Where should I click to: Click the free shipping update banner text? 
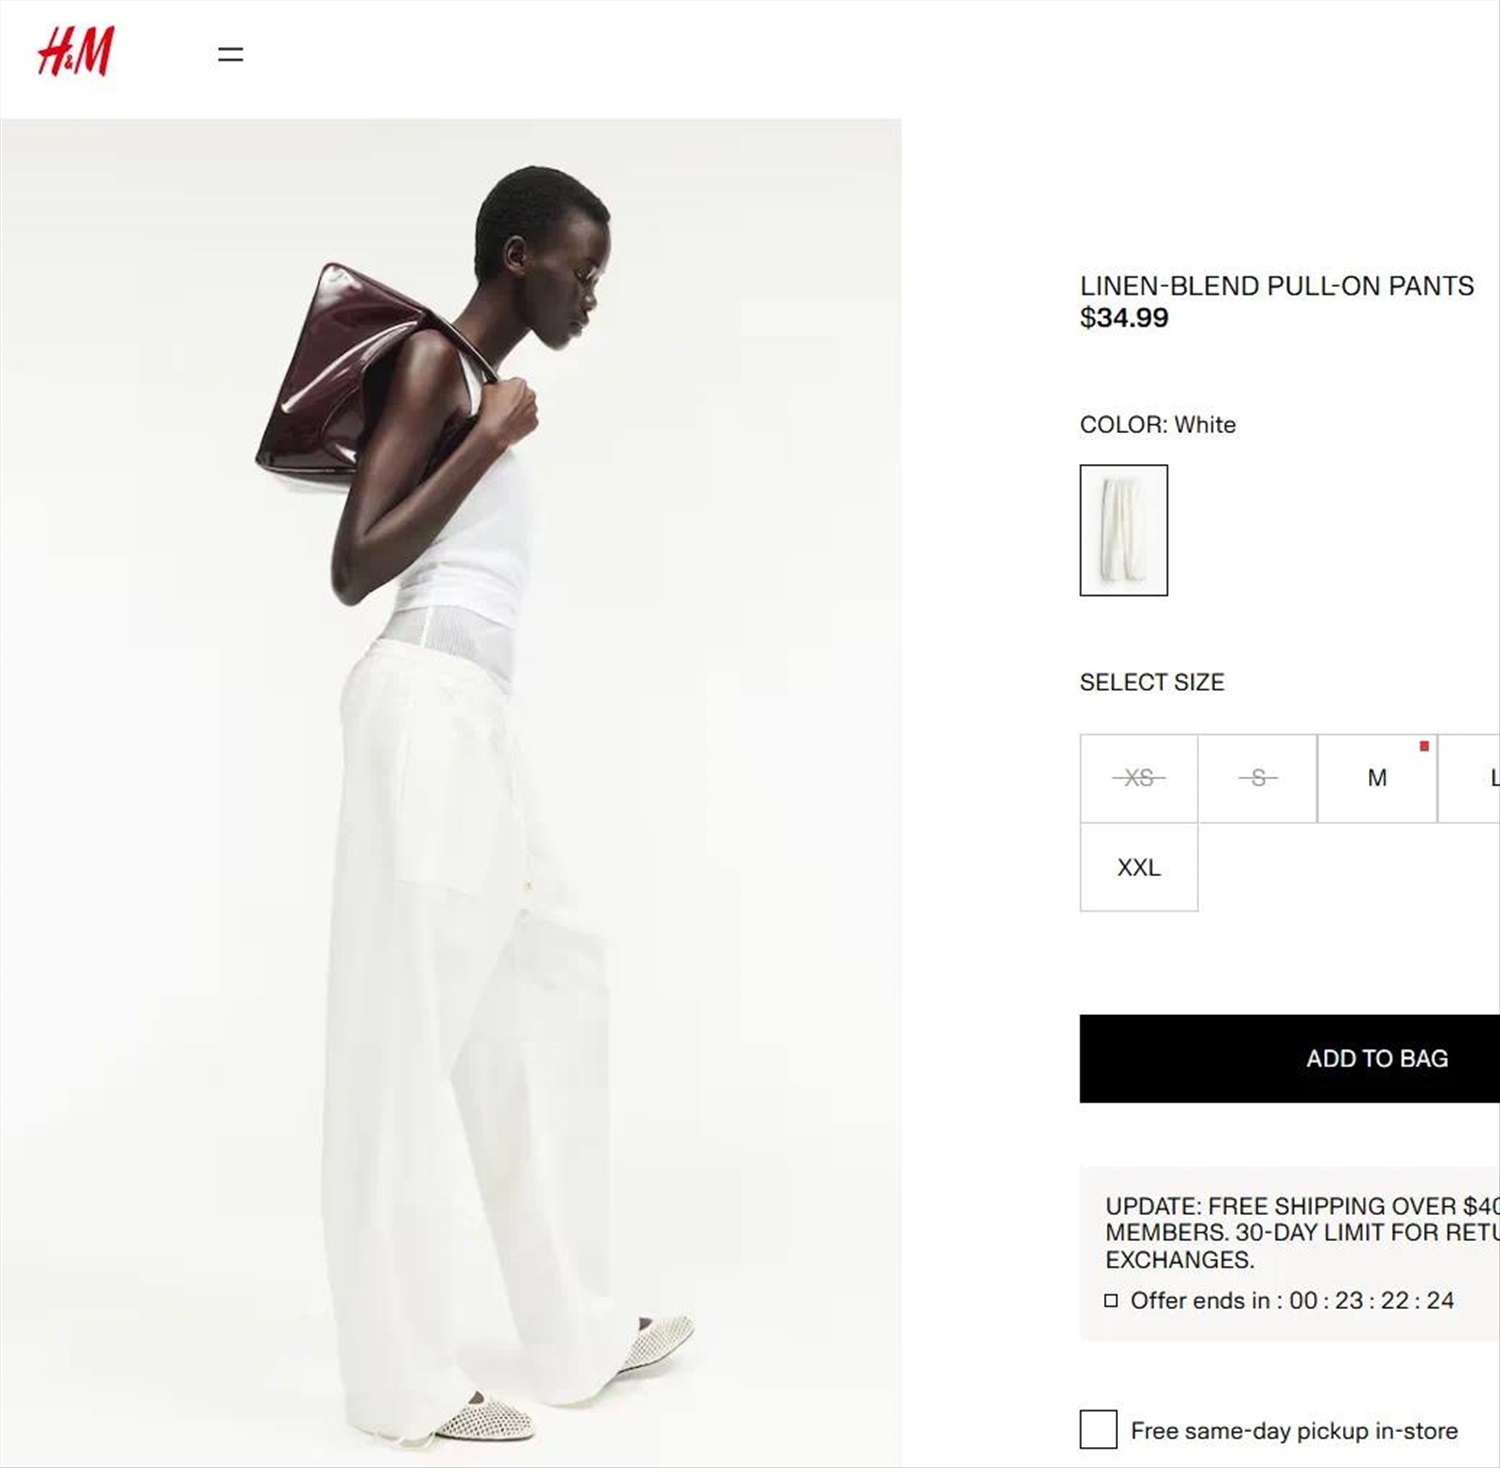click(x=1302, y=1233)
